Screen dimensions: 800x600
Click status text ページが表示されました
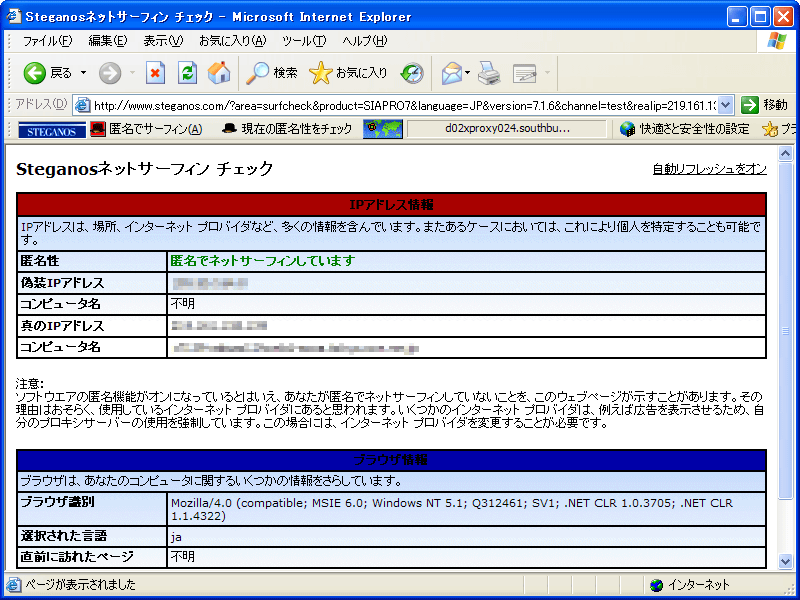tap(81, 585)
